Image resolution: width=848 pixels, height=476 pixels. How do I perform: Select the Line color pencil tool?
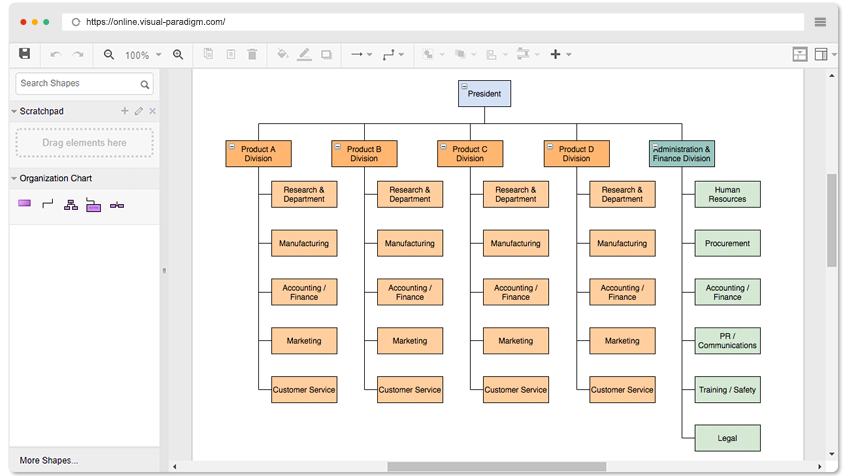[304, 54]
